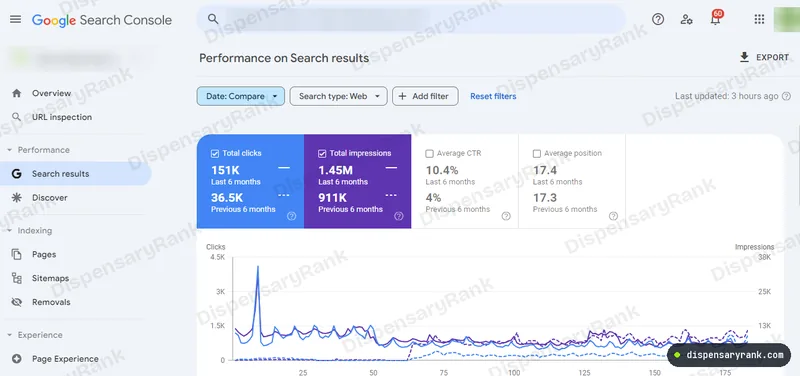
Task: Click 151K total clicks value
Action: click(x=225, y=170)
